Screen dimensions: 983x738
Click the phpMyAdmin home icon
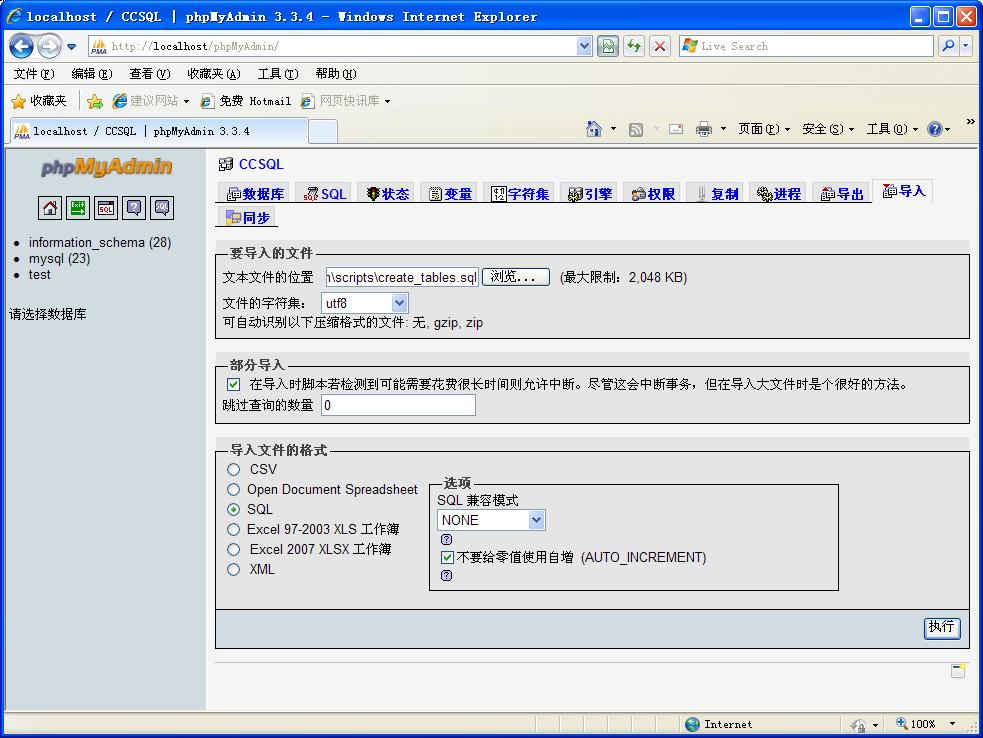pos(50,208)
